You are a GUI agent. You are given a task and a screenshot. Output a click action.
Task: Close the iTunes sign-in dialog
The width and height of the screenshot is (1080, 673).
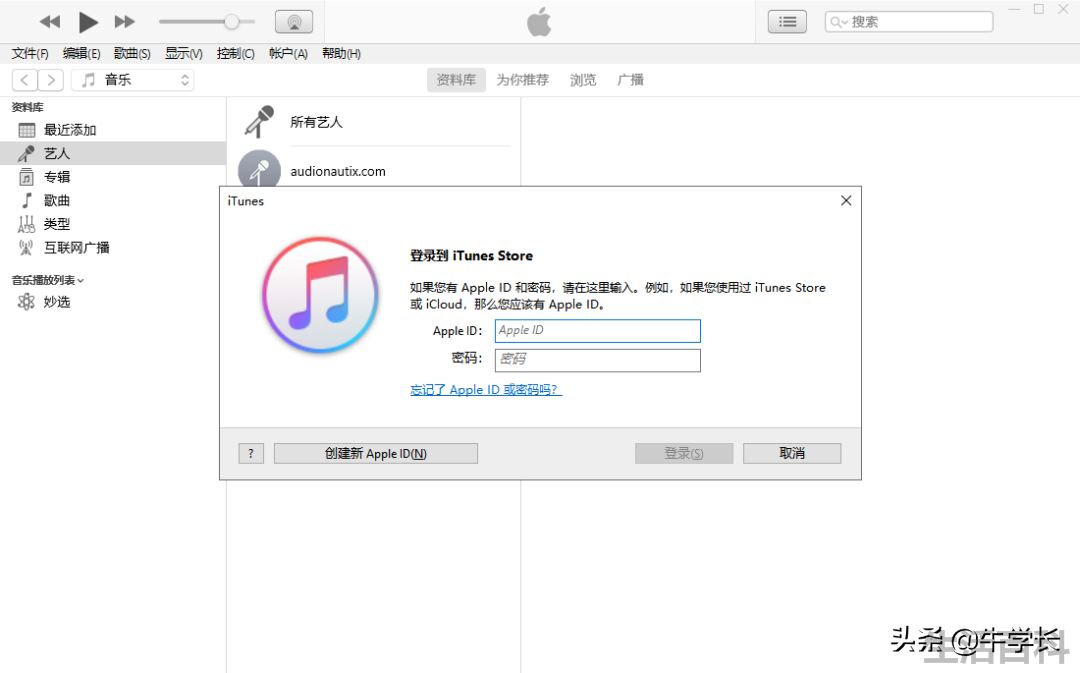click(846, 200)
